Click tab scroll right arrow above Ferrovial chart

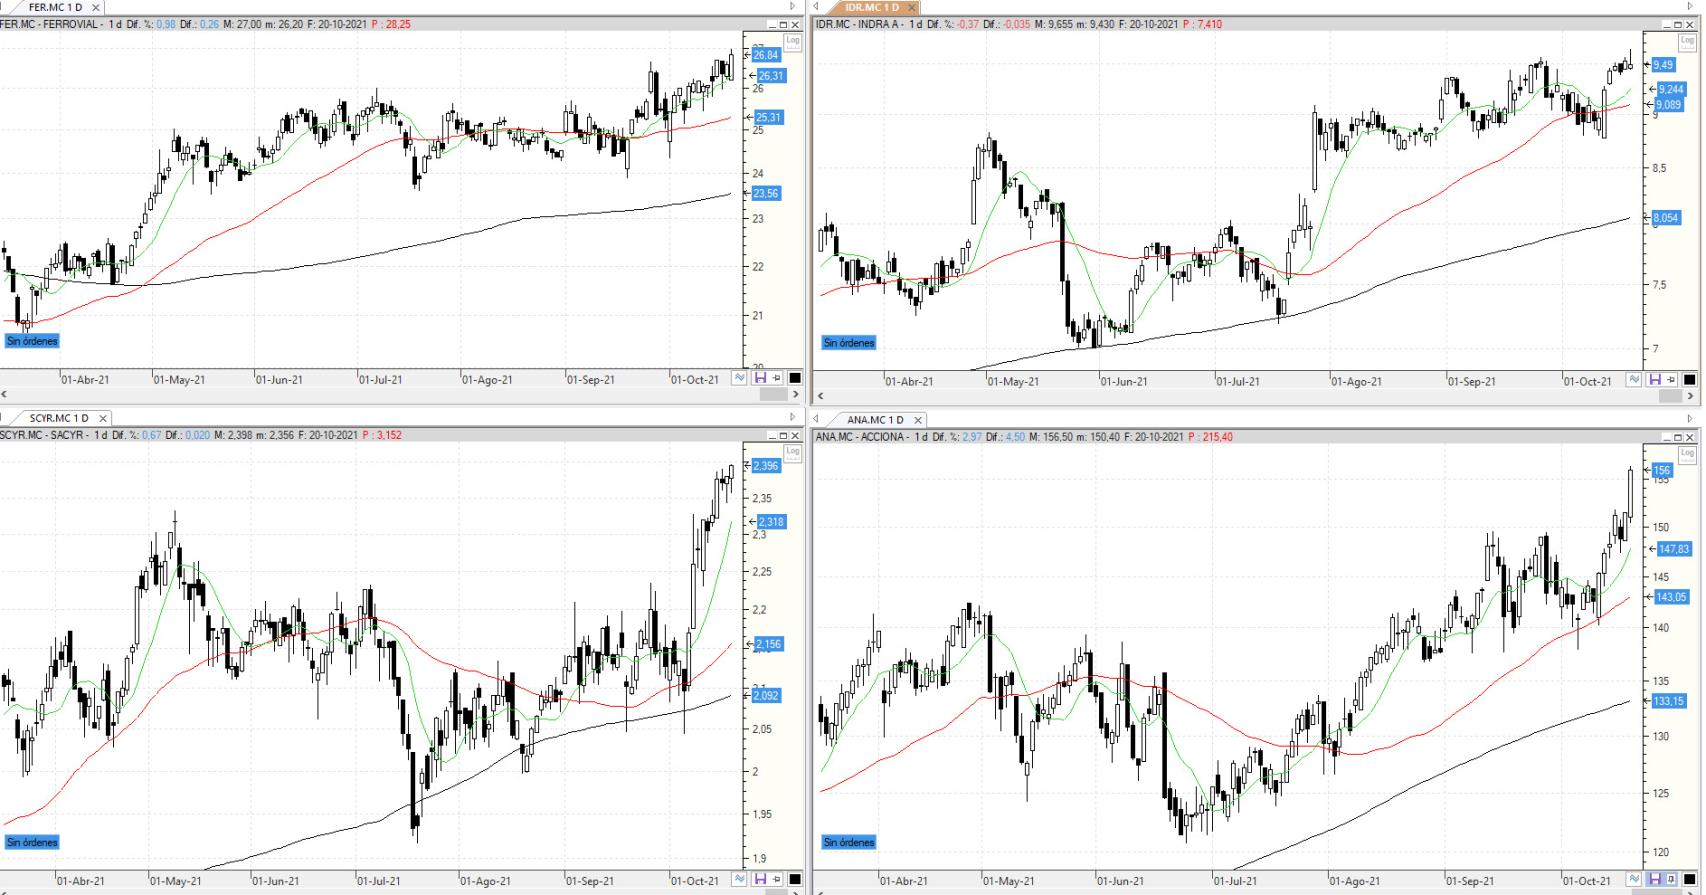(793, 7)
